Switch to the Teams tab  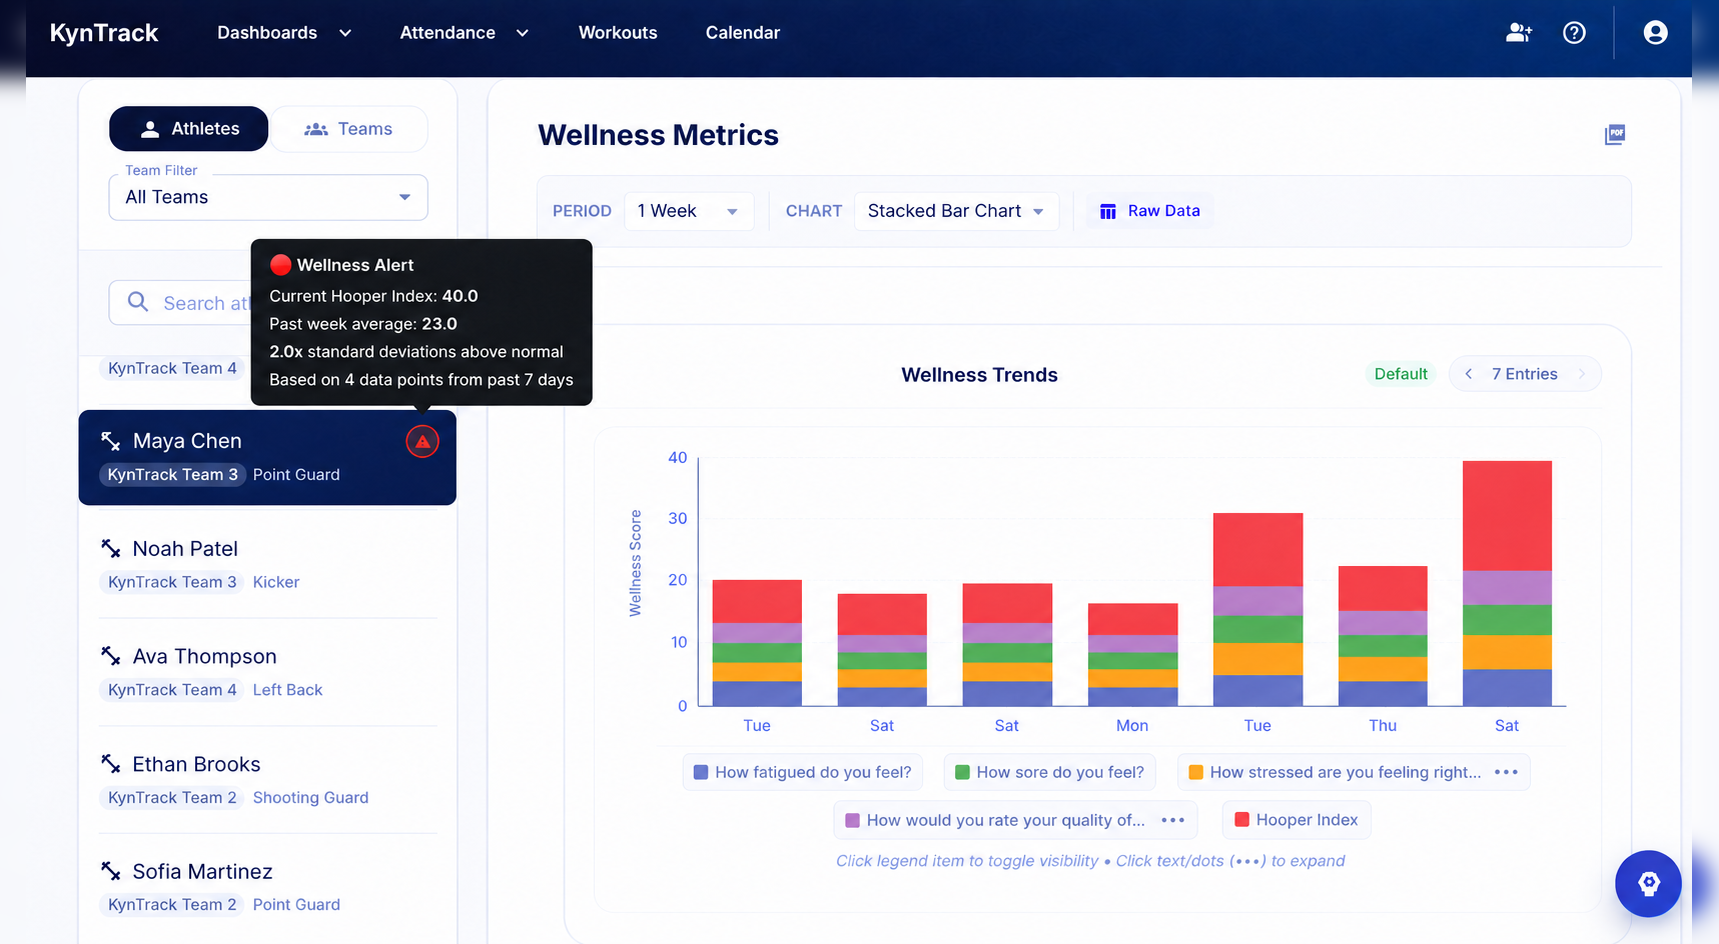(x=349, y=129)
